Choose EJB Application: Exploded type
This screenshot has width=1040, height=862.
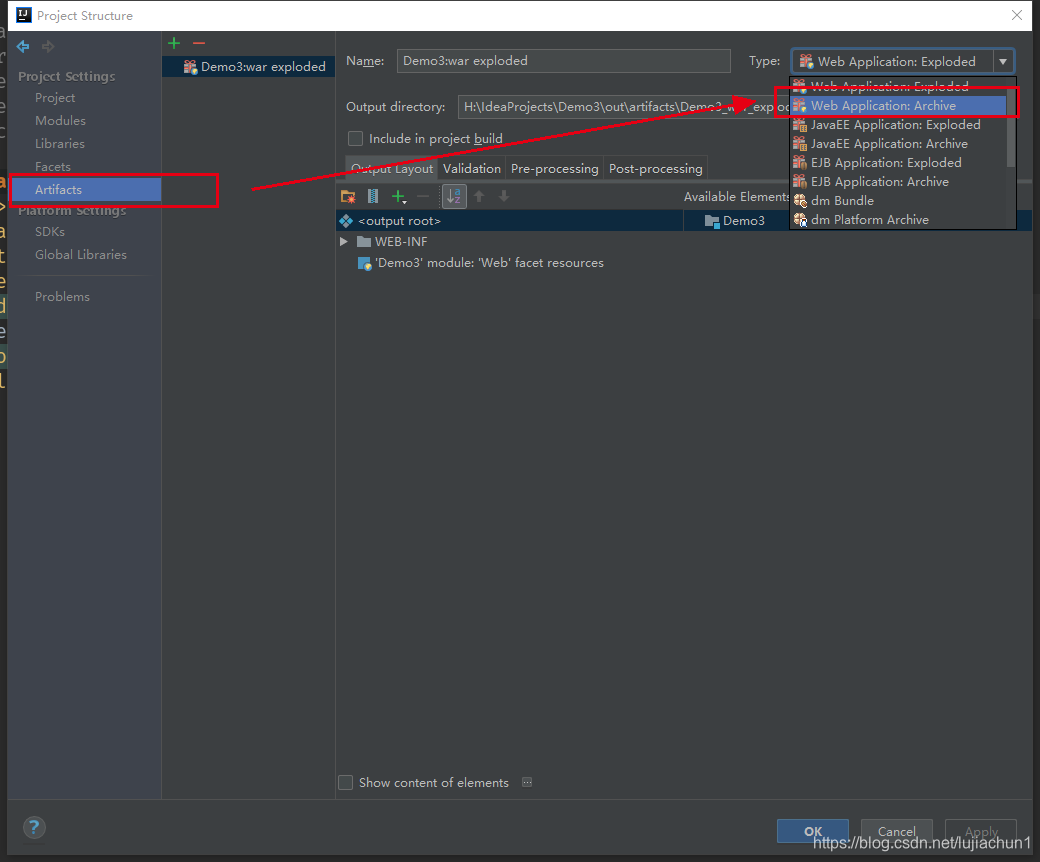[x=899, y=162]
